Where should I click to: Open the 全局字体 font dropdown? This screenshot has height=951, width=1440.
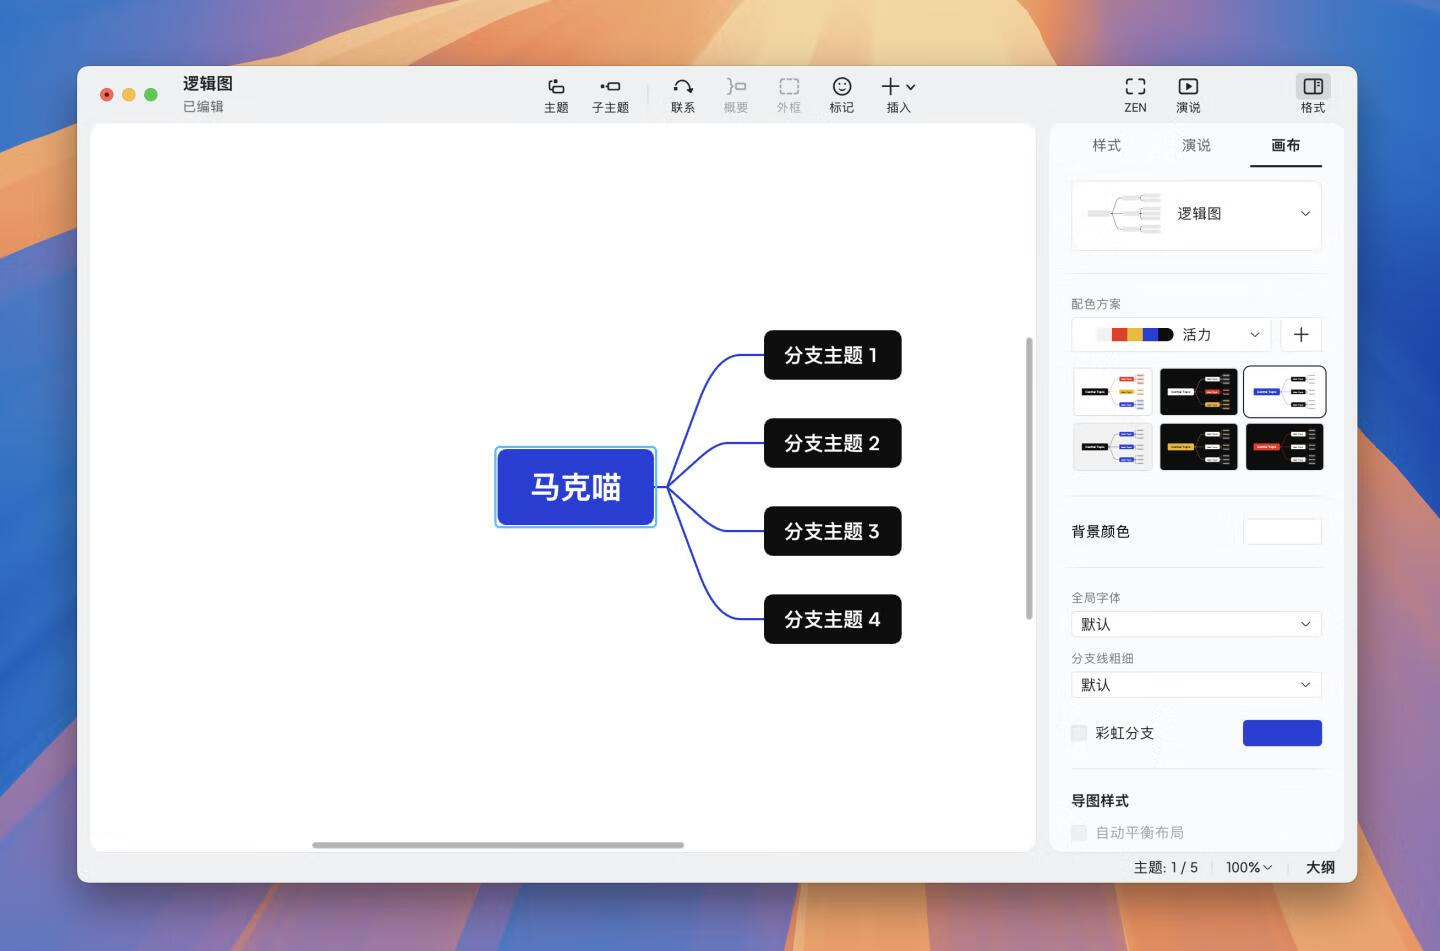(x=1196, y=624)
